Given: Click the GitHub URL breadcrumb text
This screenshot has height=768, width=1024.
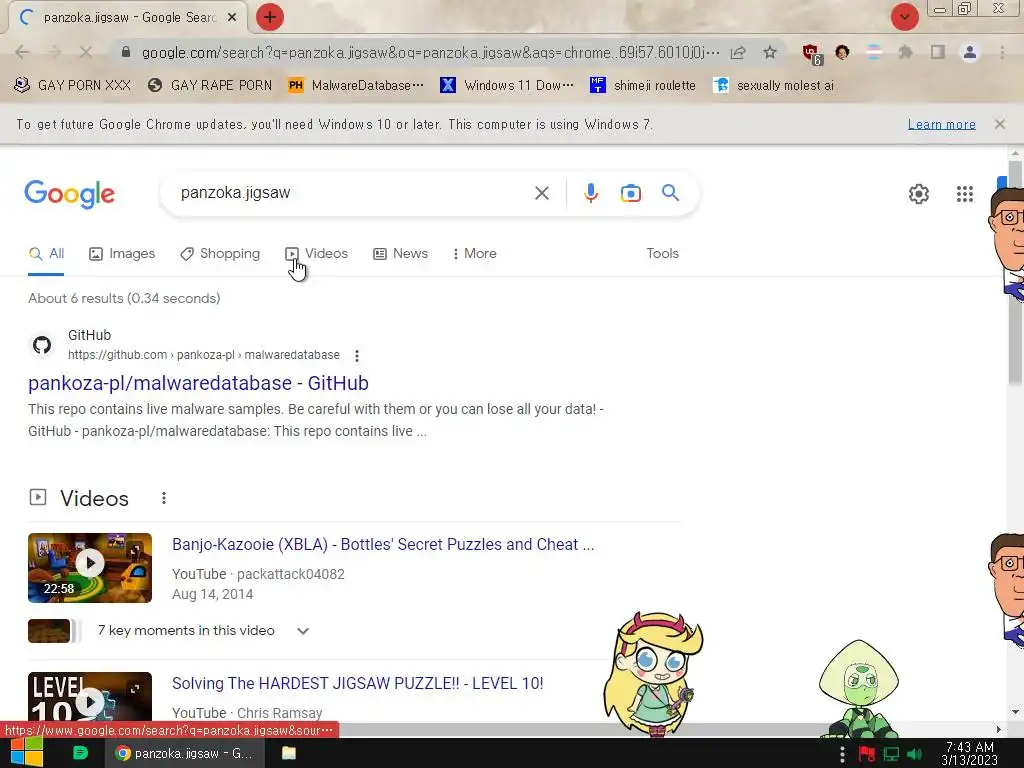Looking at the screenshot, I should pos(204,355).
